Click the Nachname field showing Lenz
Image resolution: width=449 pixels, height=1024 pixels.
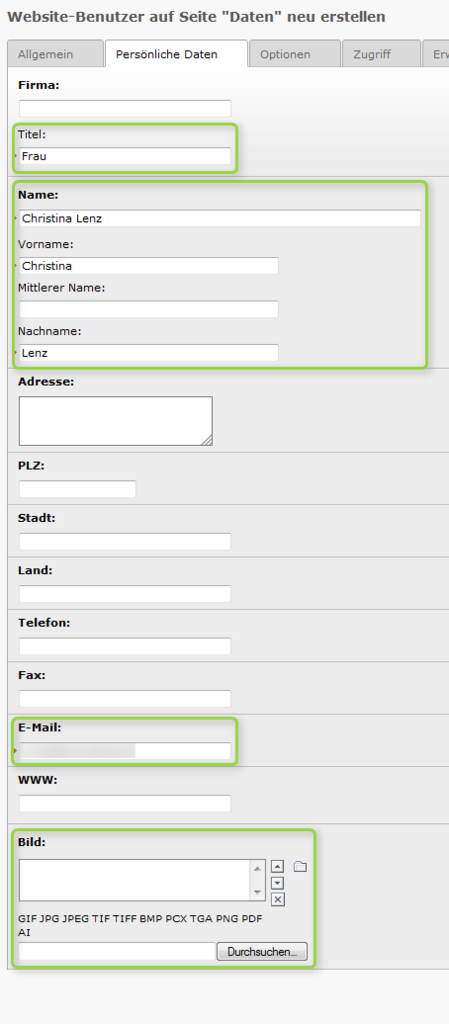[x=149, y=353]
